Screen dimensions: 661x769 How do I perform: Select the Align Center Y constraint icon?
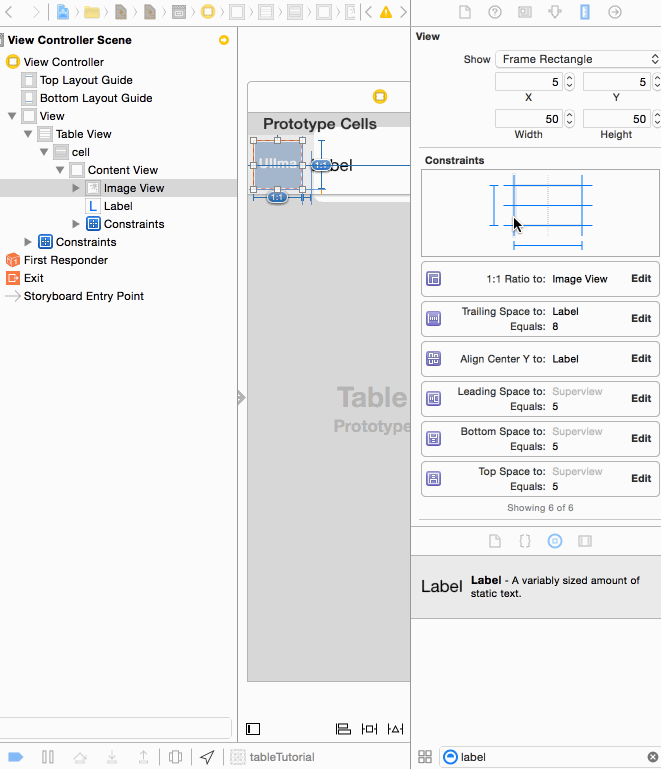pyautogui.click(x=433, y=359)
